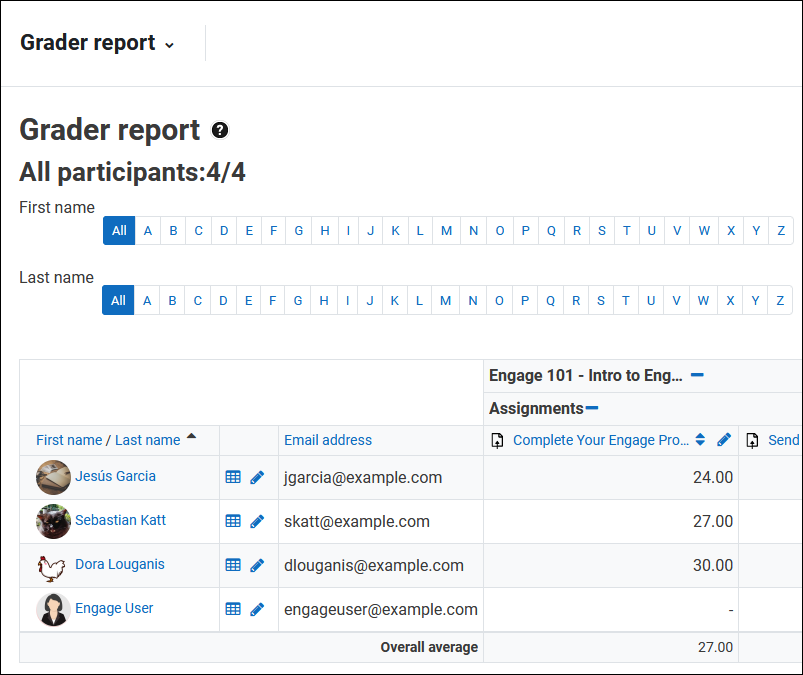Filter last names starting with K
The width and height of the screenshot is (803, 675).
(x=395, y=300)
